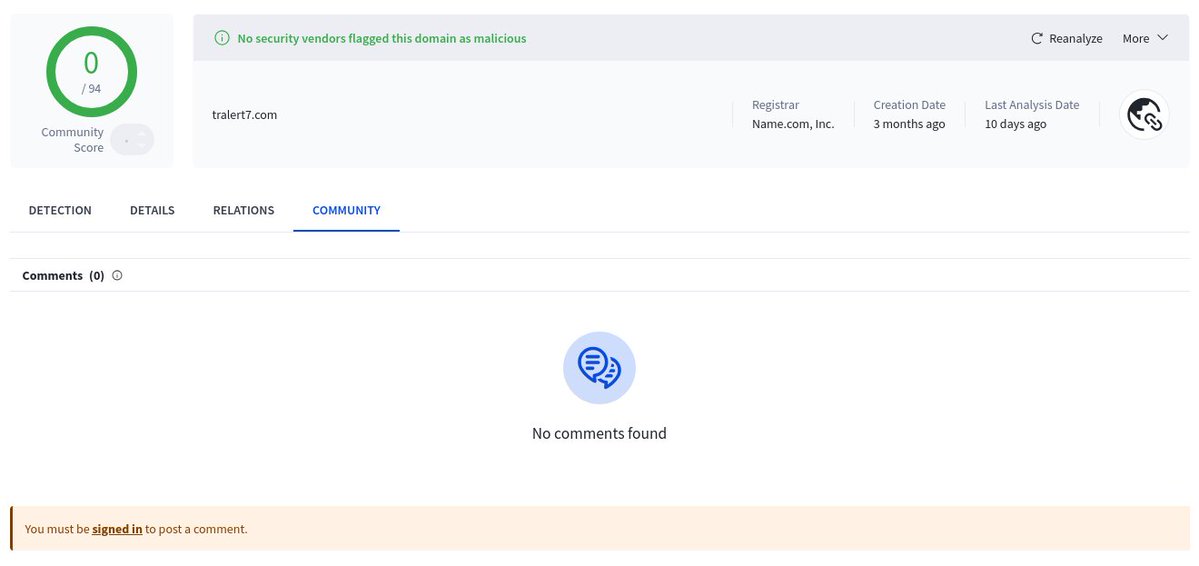This screenshot has width=1199, height=566.
Task: Click the 'Last Analysis Date' label
Action: (1032, 105)
